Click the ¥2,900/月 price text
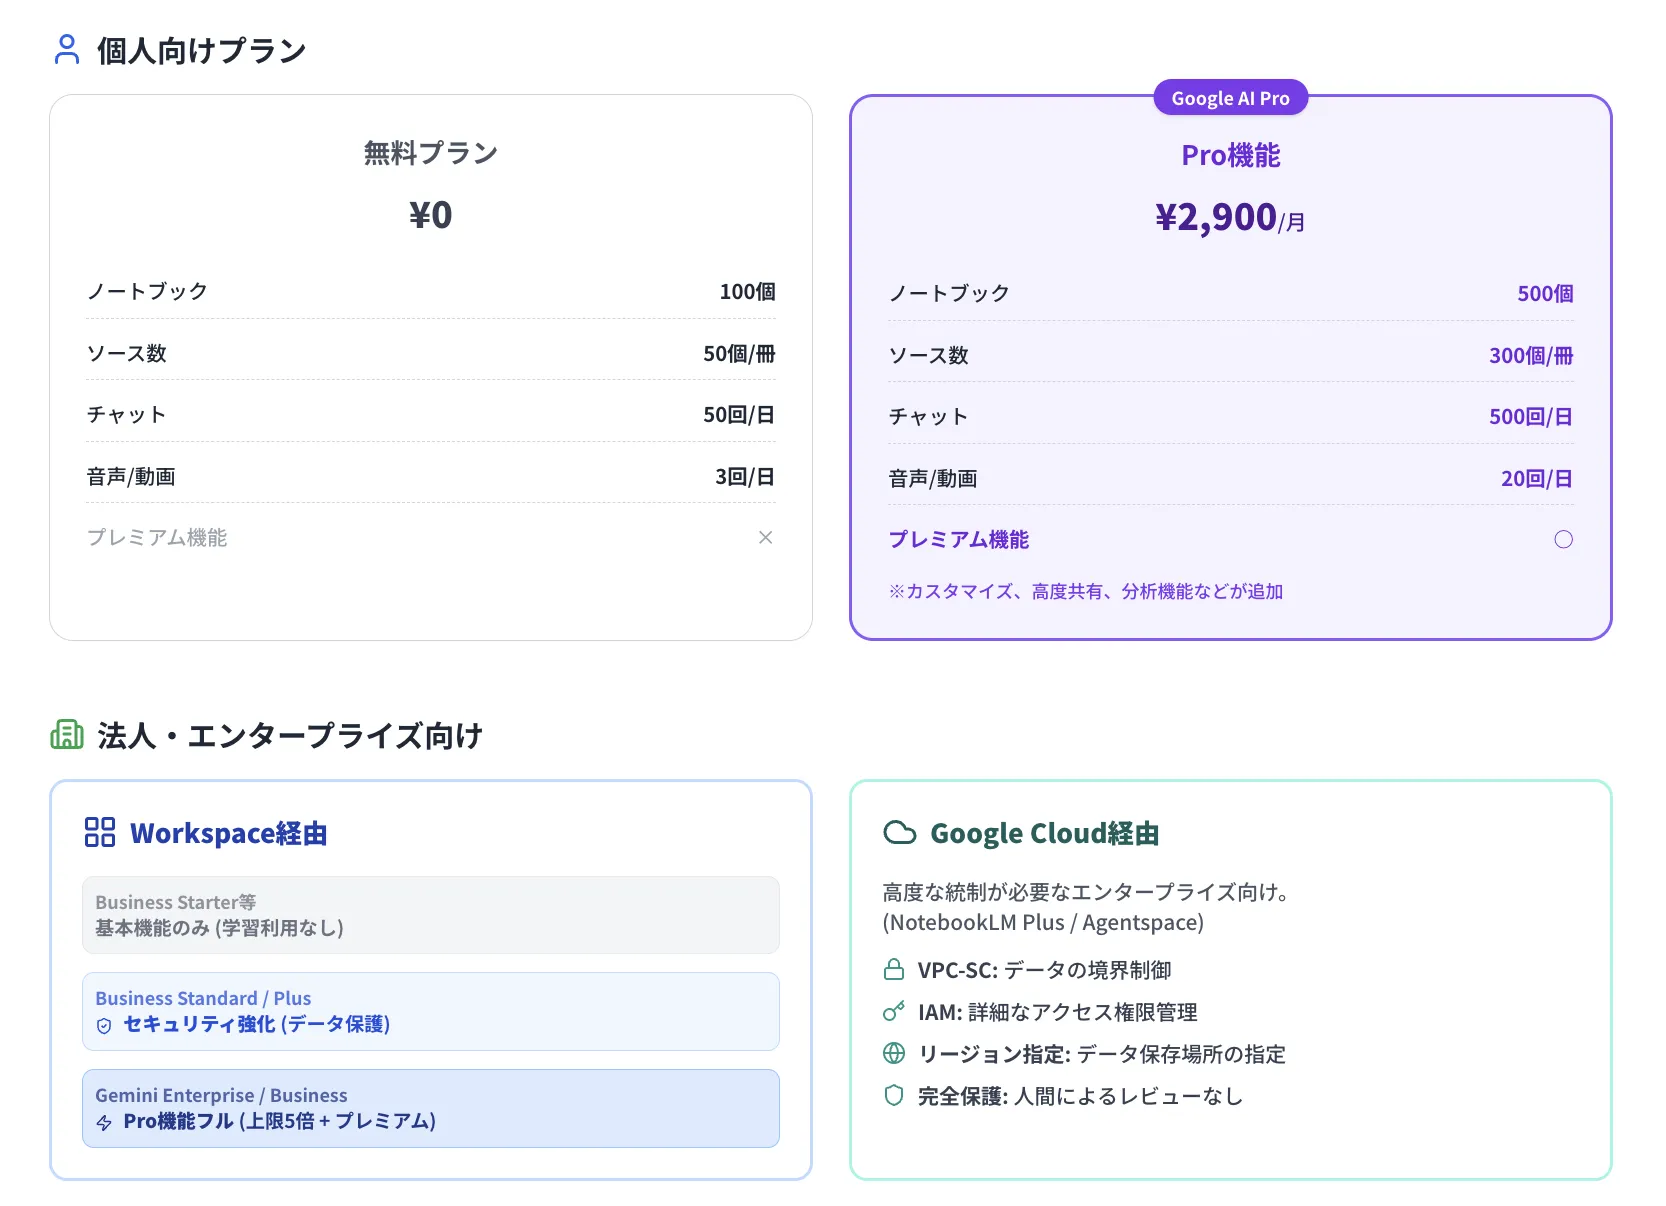Image resolution: width=1666 pixels, height=1206 pixels. 1229,217
